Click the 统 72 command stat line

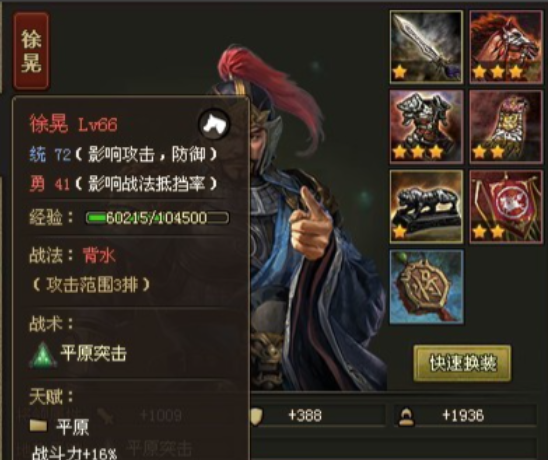point(123,154)
